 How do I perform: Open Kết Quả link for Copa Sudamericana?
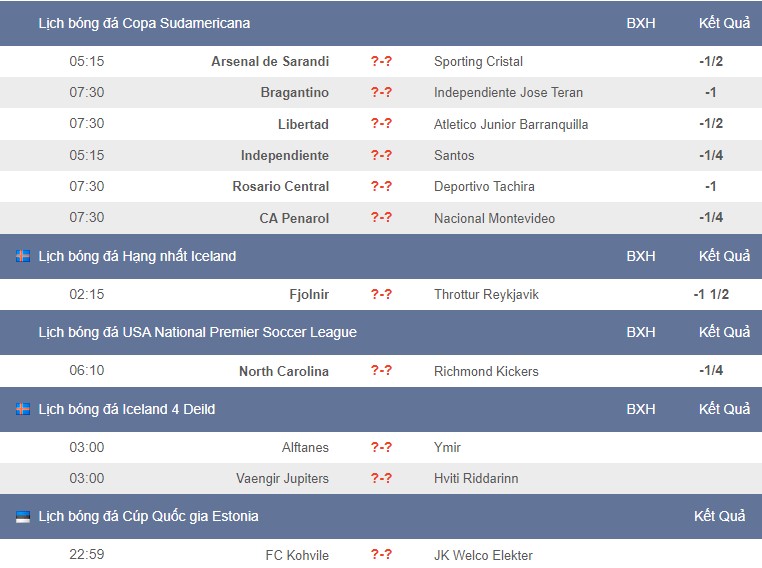pos(724,23)
